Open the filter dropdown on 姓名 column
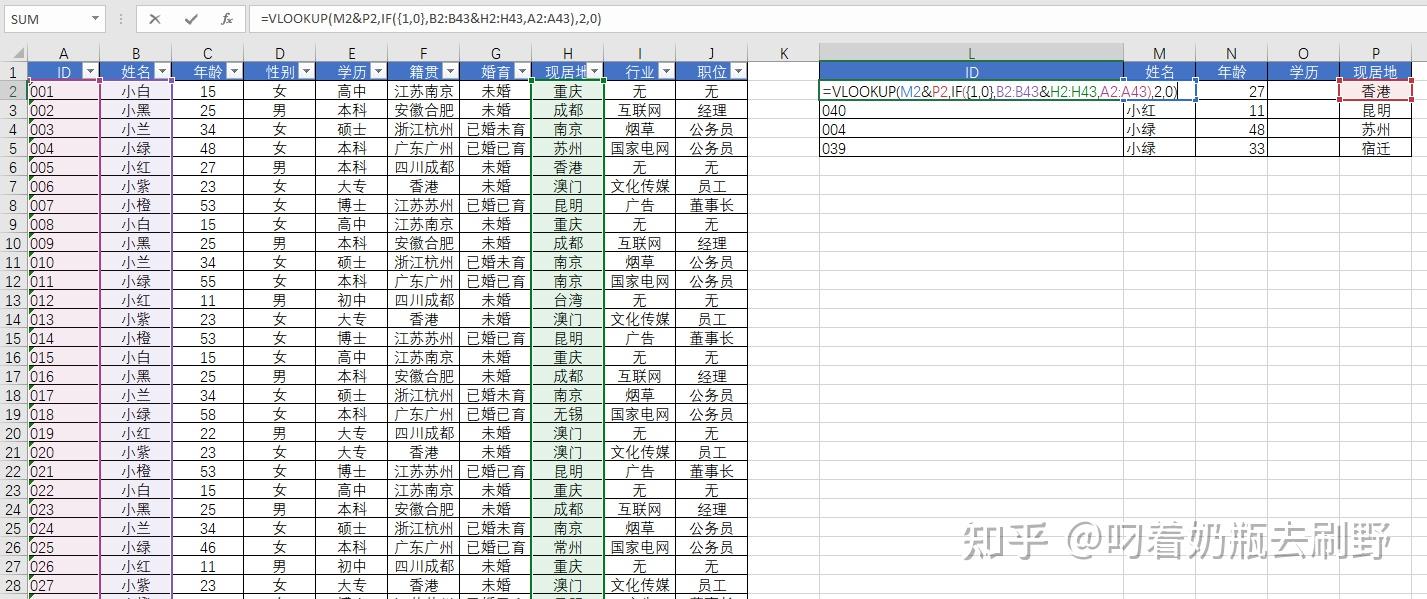The image size is (1427, 599). pyautogui.click(x=162, y=71)
